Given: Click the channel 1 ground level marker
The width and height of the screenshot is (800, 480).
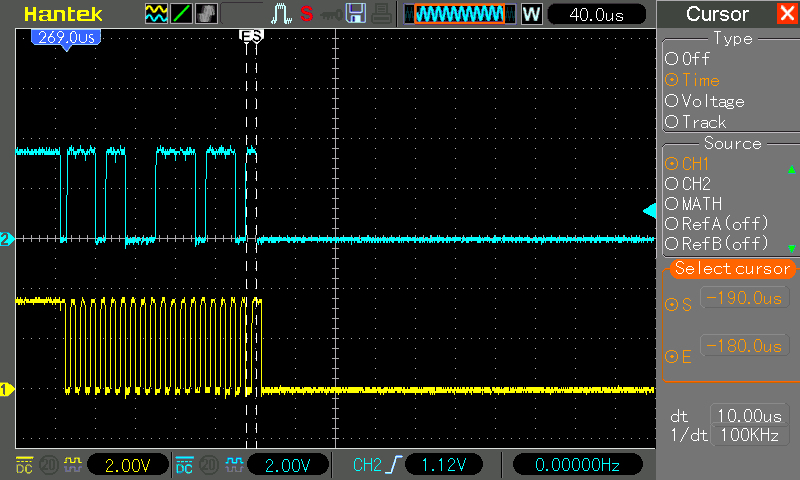Looking at the screenshot, I should 7,390.
